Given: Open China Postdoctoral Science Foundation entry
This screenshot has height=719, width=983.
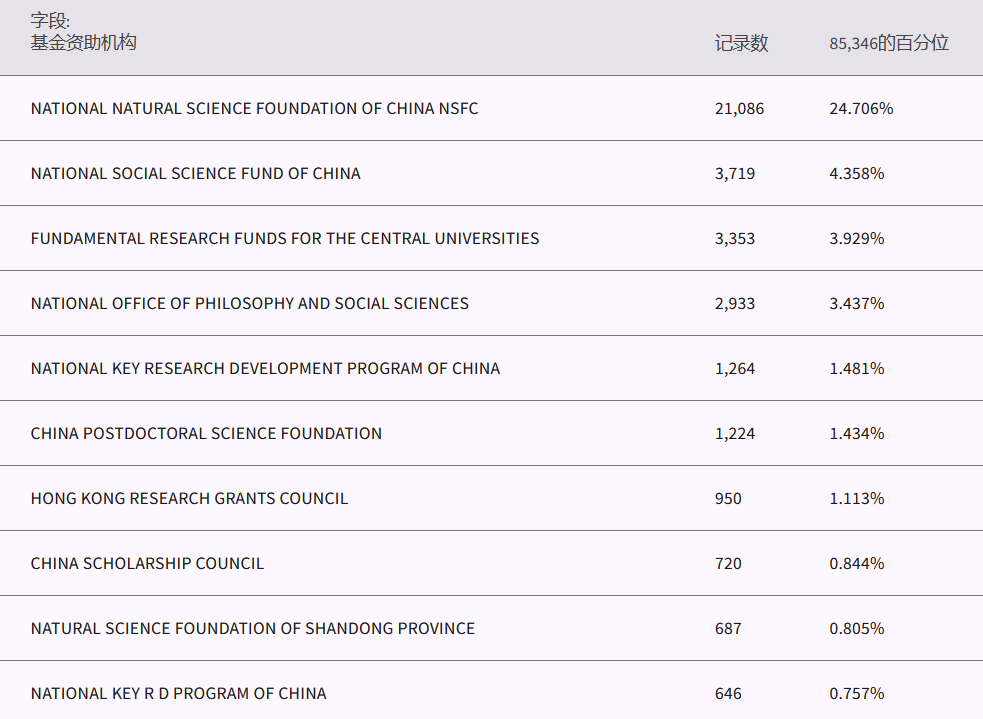Looking at the screenshot, I should 206,433.
